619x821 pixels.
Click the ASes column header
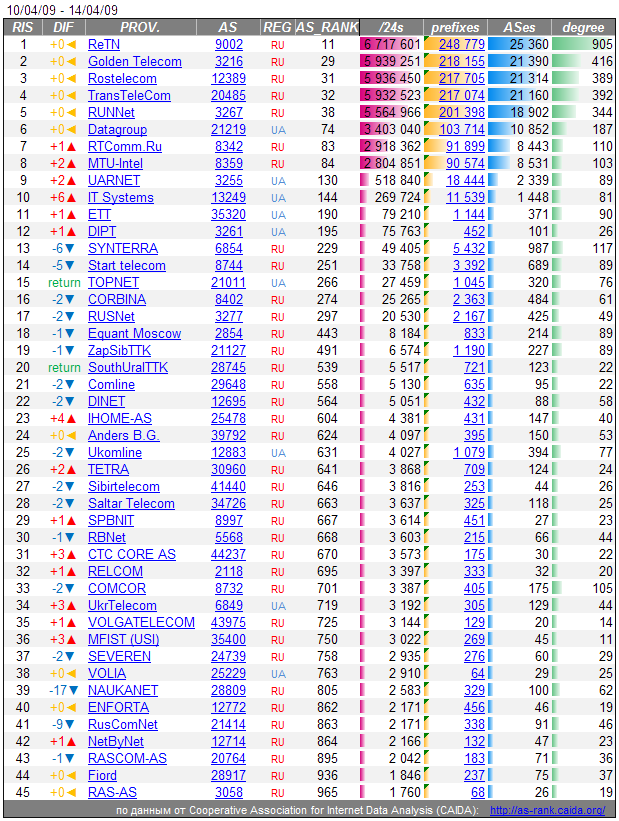[x=519, y=27]
